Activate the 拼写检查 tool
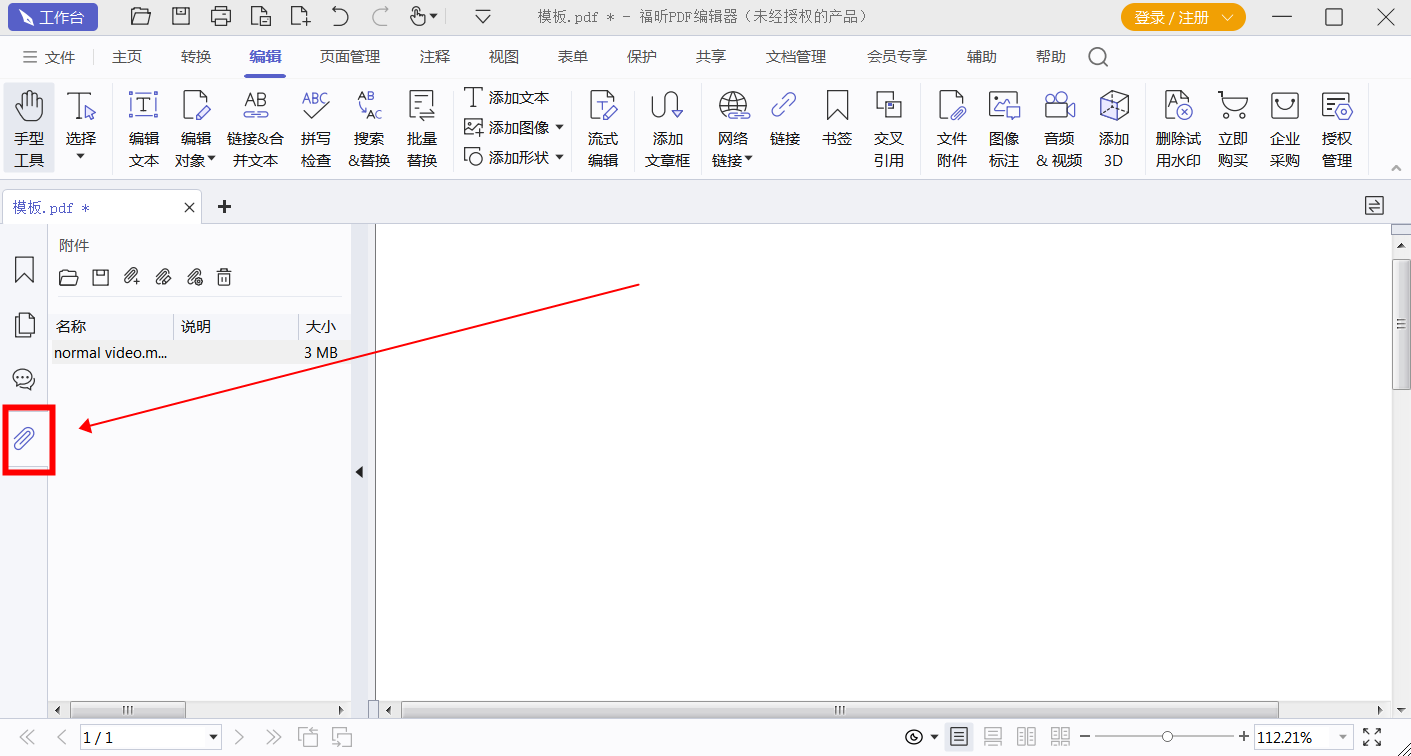This screenshot has width=1411, height=756. (315, 127)
